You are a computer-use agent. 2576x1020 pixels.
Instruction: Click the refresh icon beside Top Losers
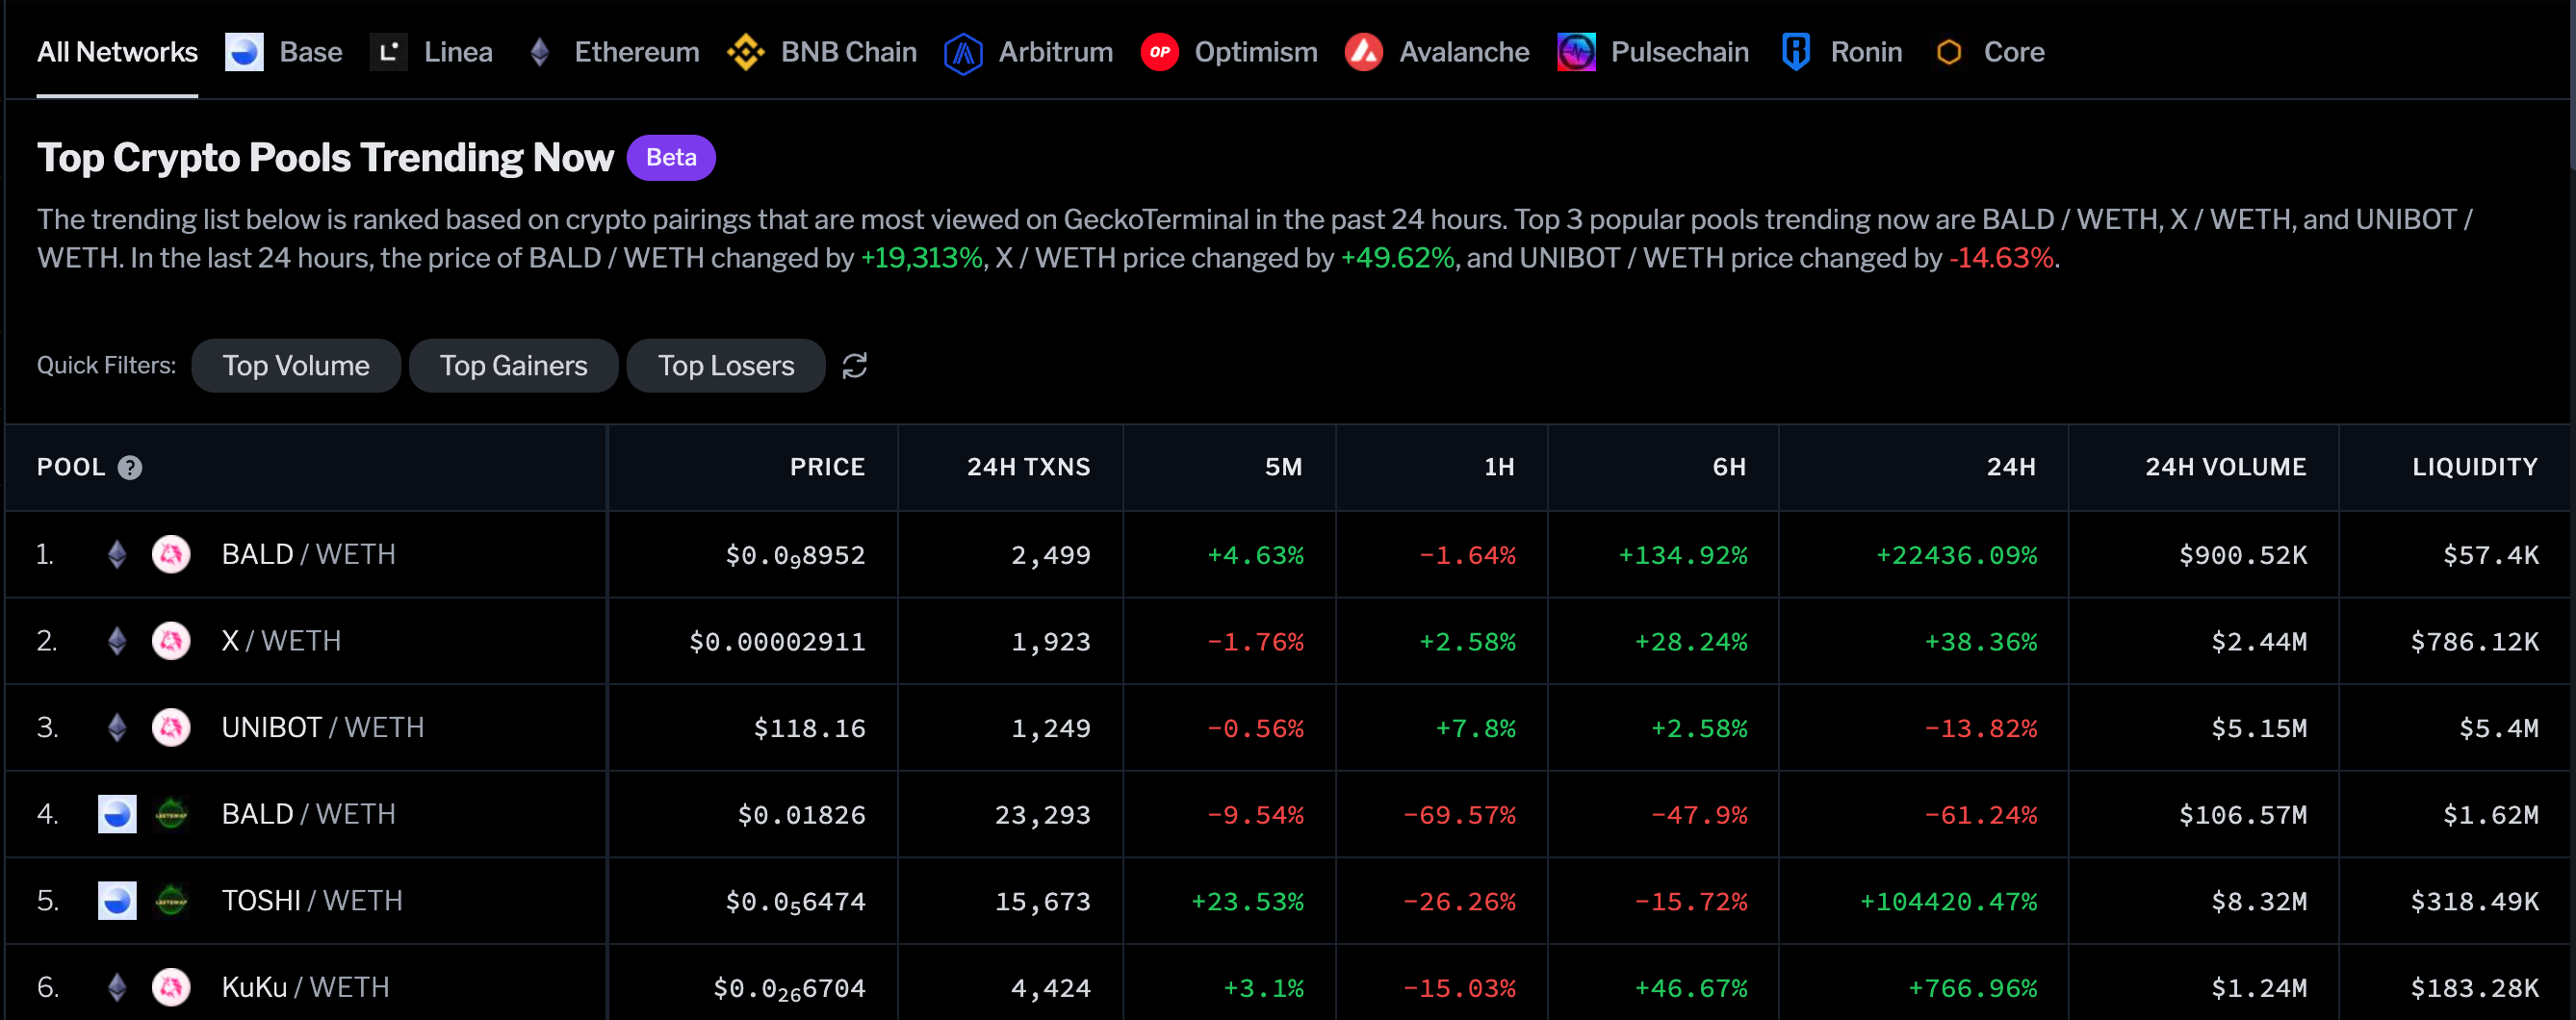coord(854,366)
